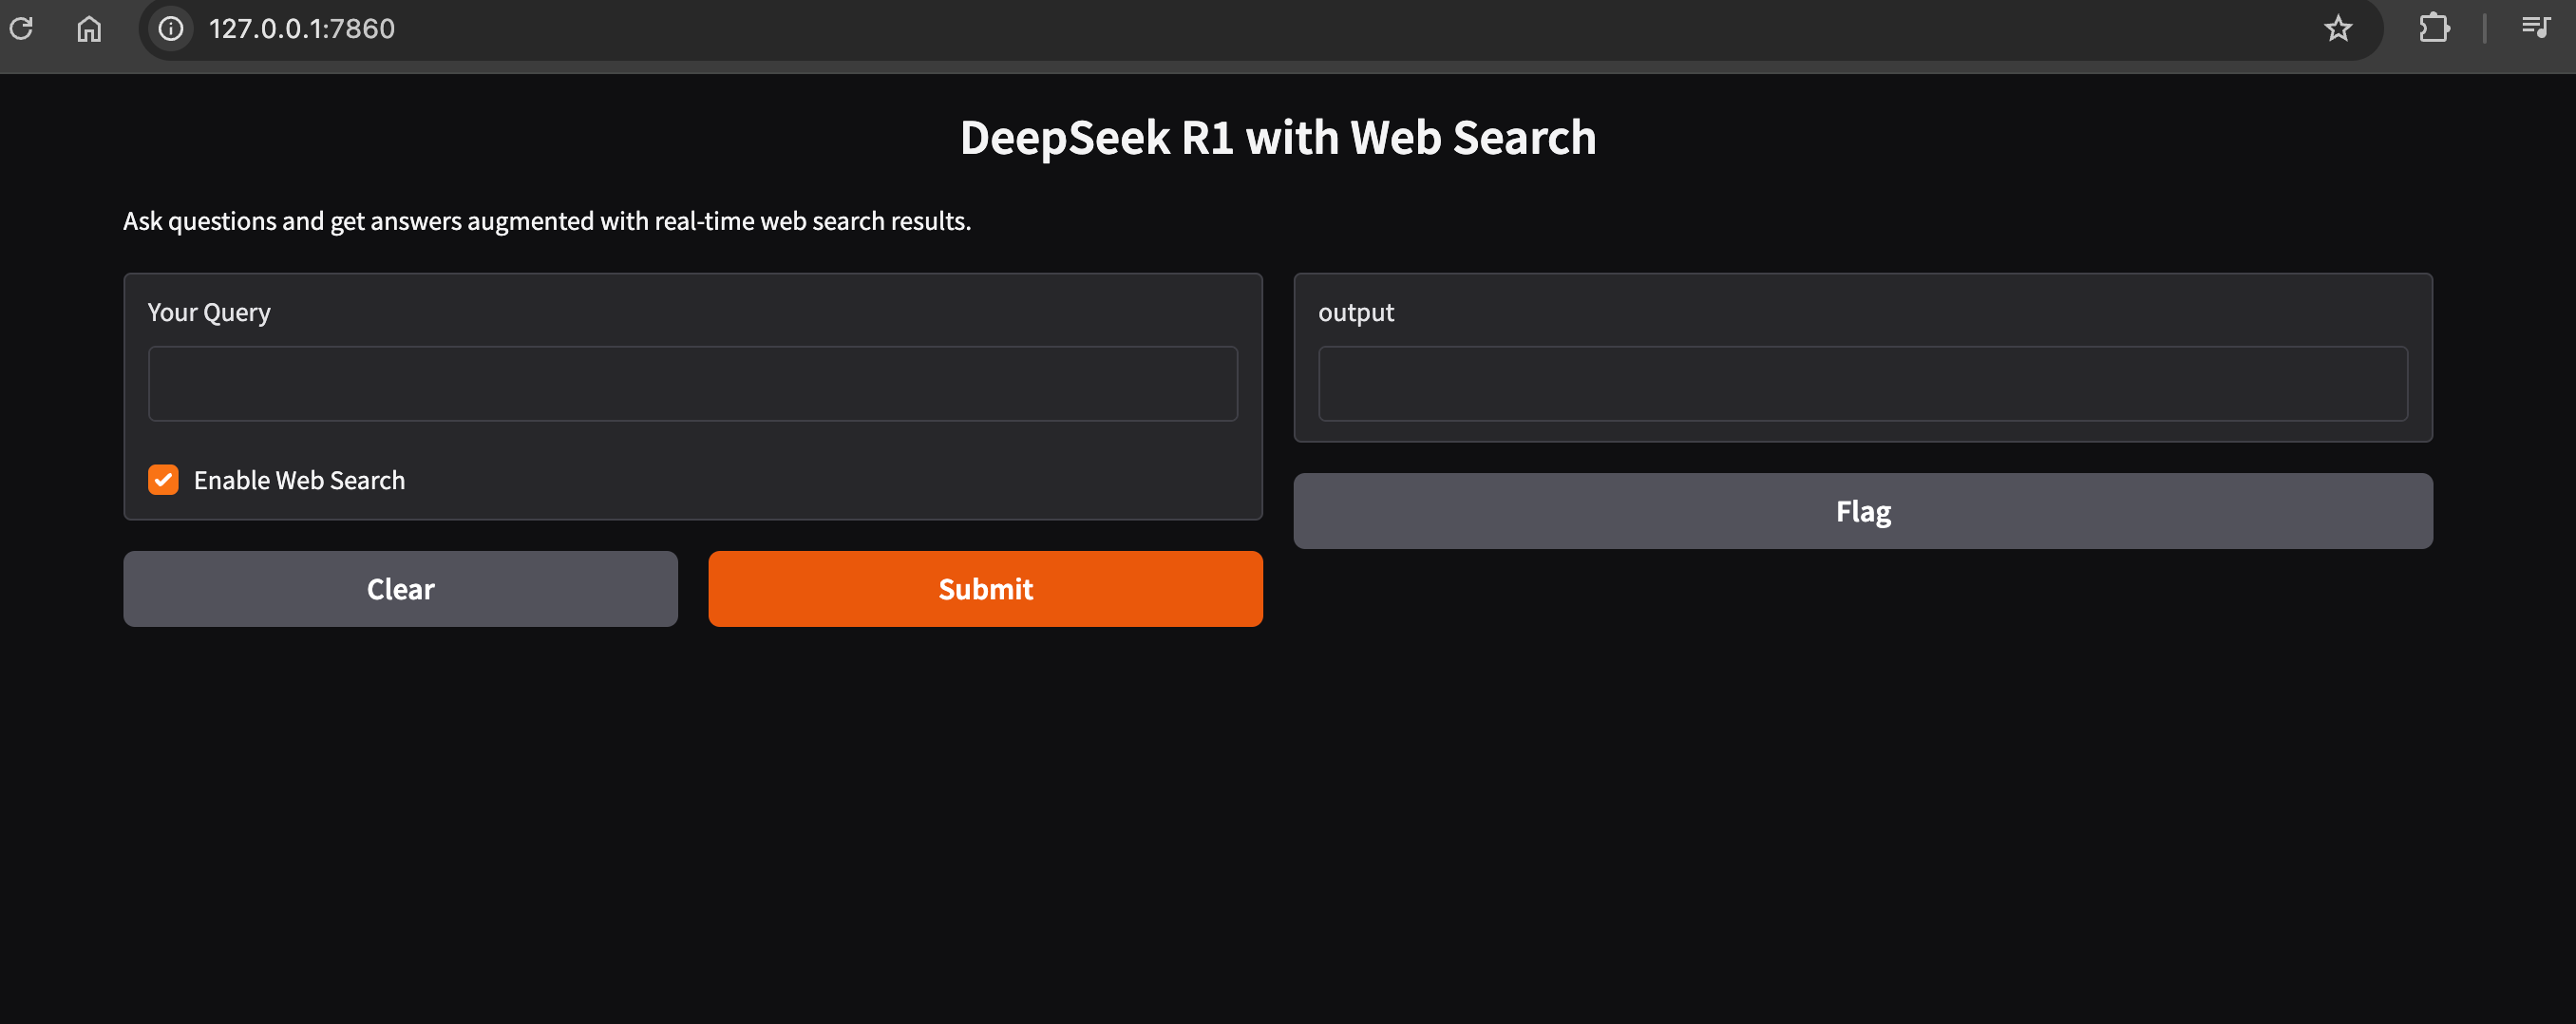2576x1024 pixels.
Task: Submit the query with the orange button
Action: point(985,589)
